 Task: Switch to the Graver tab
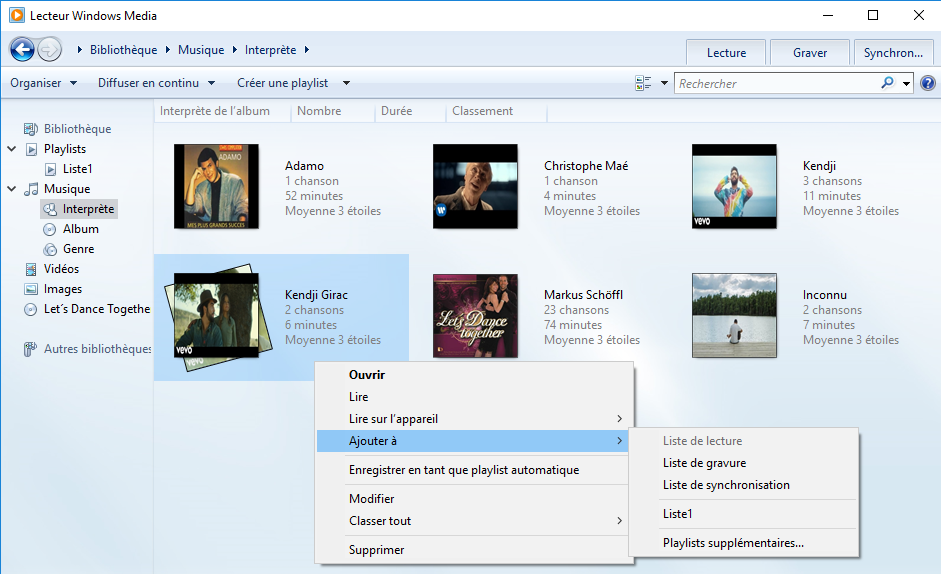click(x=810, y=52)
